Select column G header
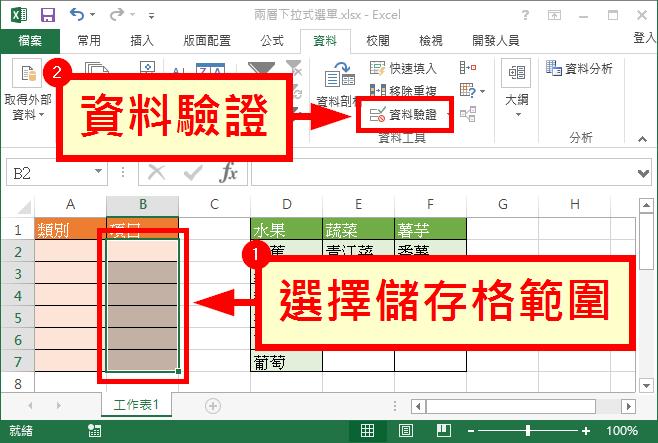 click(x=503, y=204)
